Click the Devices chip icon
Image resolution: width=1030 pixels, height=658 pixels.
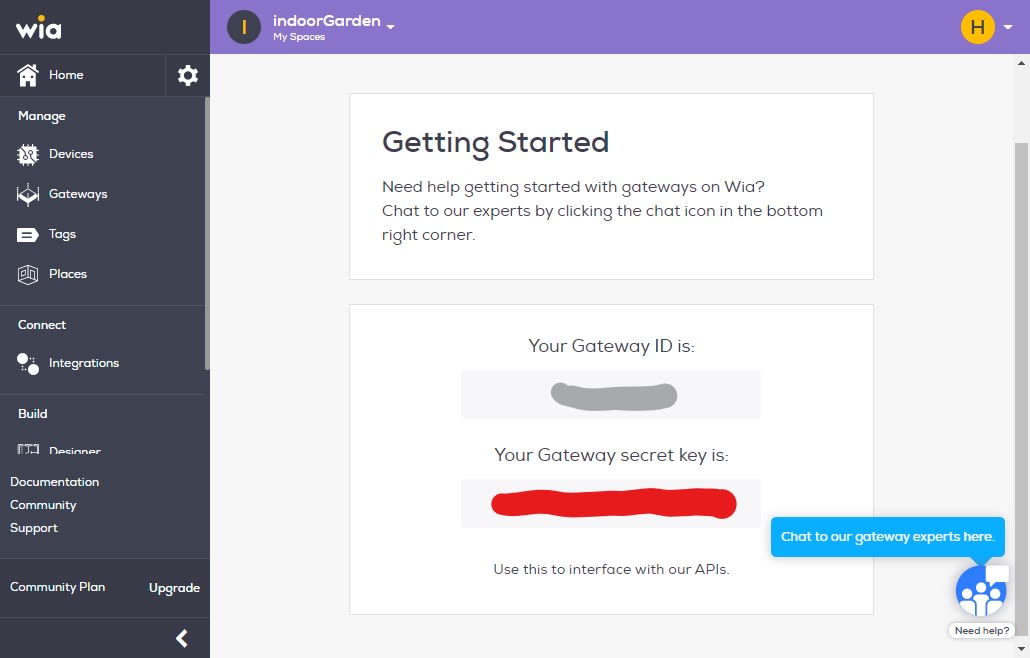(x=28, y=154)
